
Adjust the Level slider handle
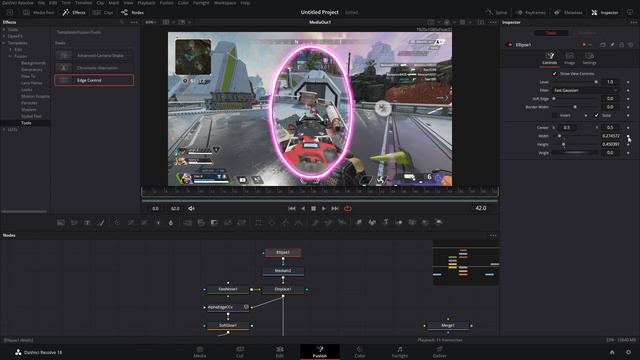point(596,82)
